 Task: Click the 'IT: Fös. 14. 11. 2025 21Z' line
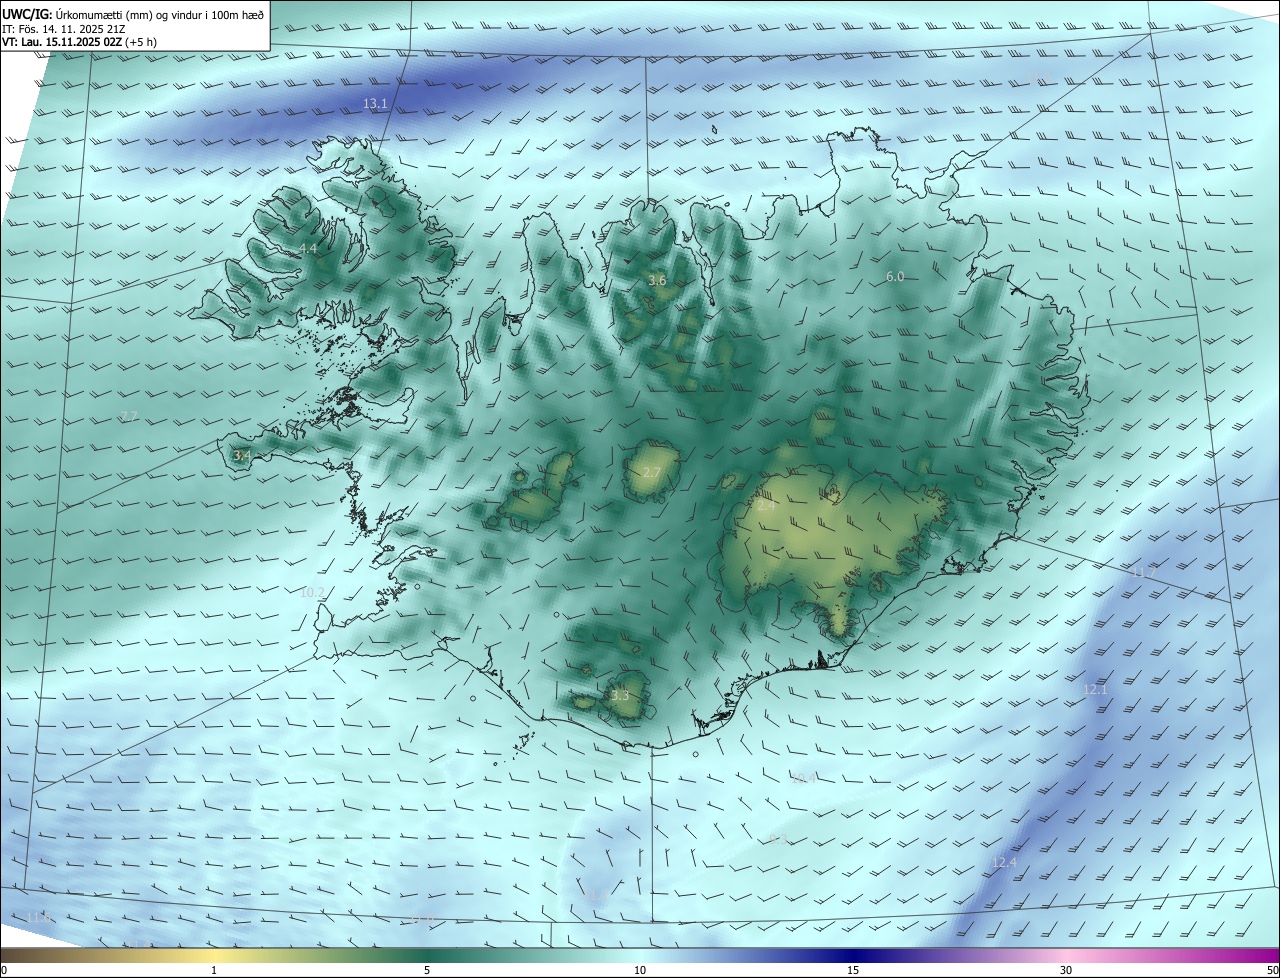[x=64, y=28]
